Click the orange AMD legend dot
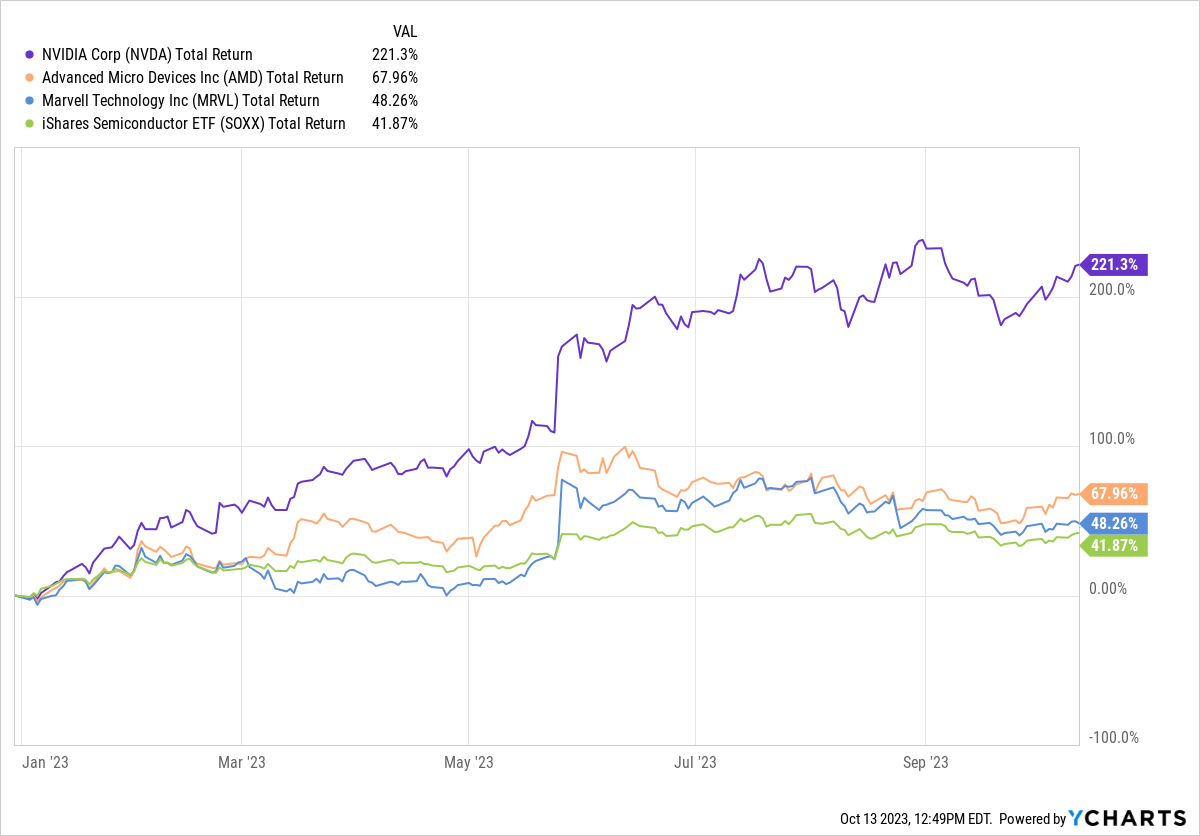 click(x=29, y=78)
